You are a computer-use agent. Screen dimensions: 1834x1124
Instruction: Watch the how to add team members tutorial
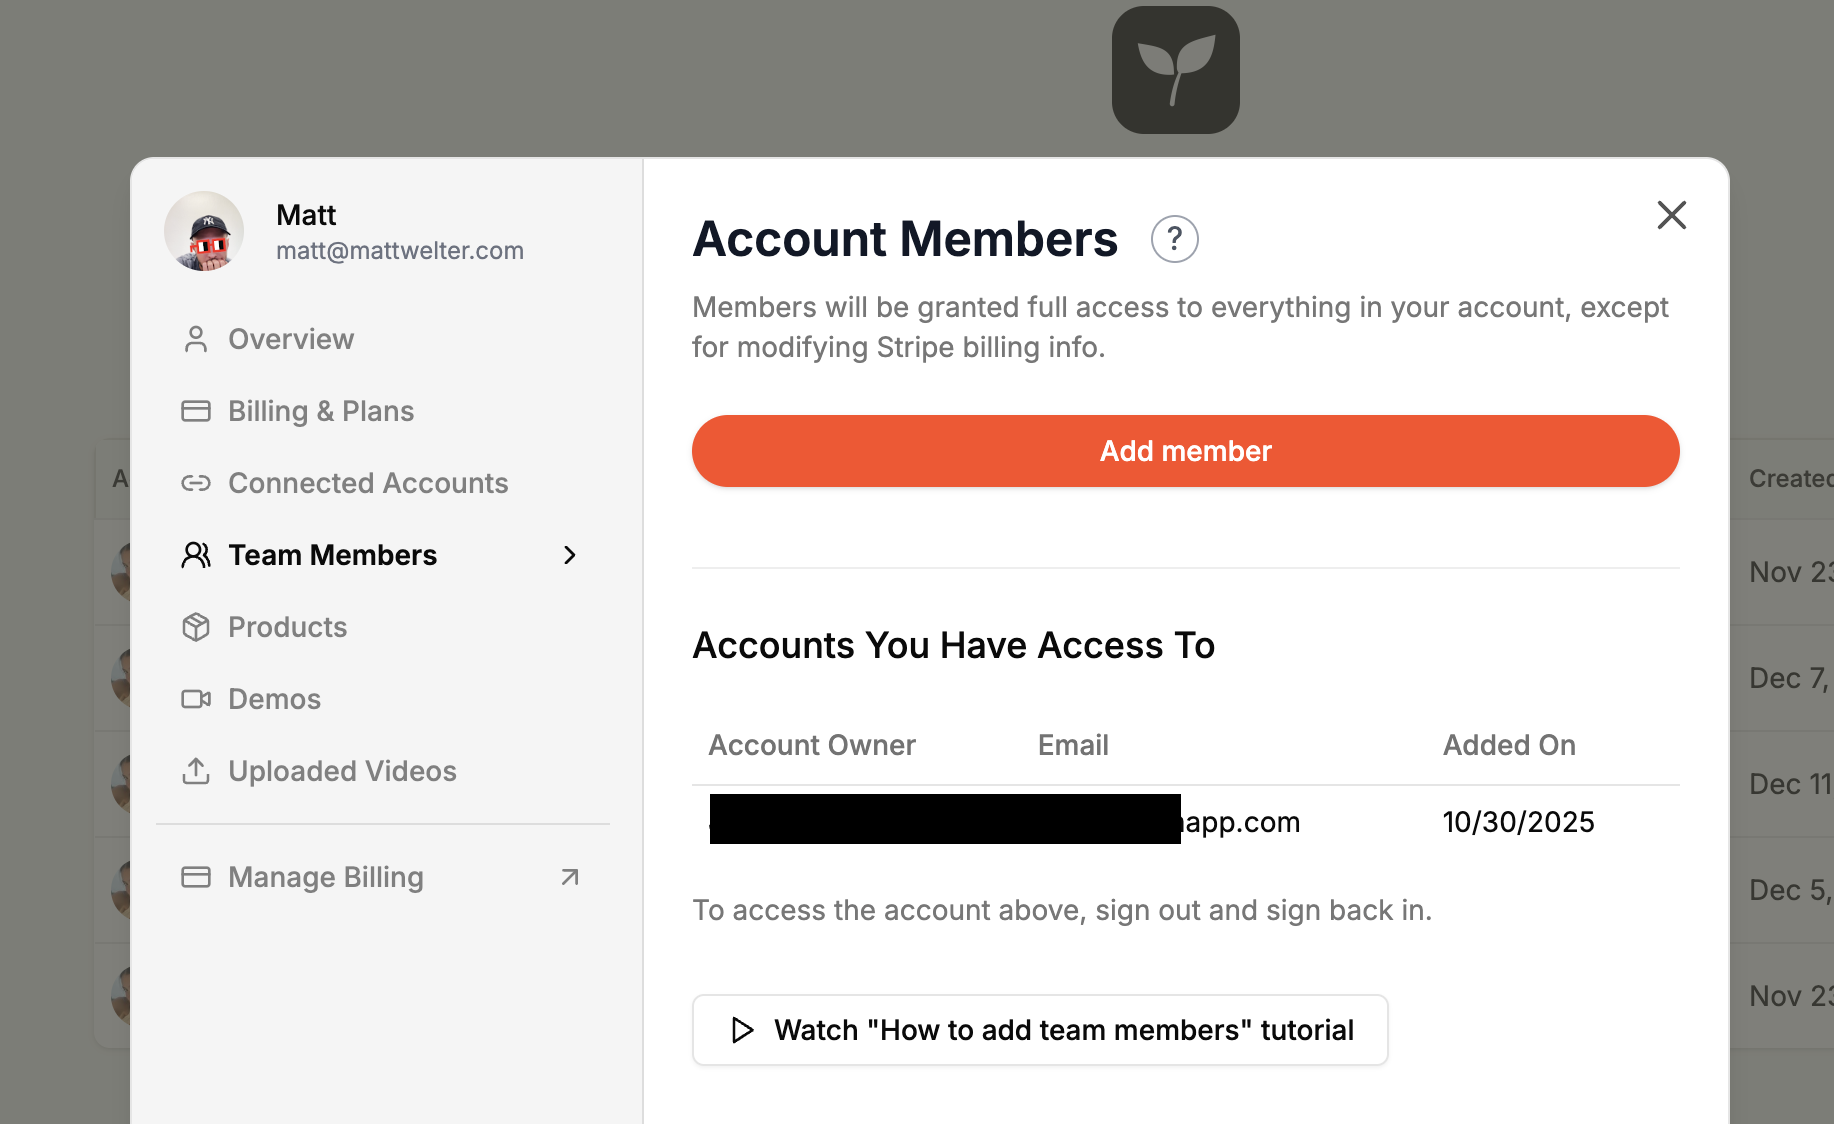point(1040,1030)
